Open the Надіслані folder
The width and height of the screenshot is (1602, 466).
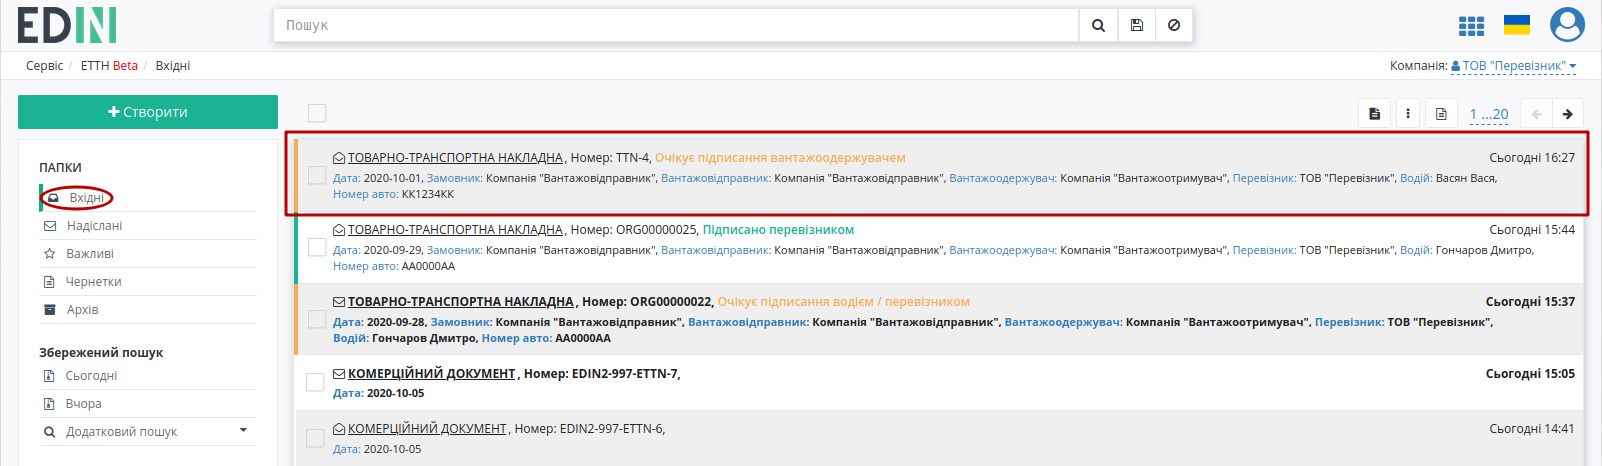[x=94, y=226]
